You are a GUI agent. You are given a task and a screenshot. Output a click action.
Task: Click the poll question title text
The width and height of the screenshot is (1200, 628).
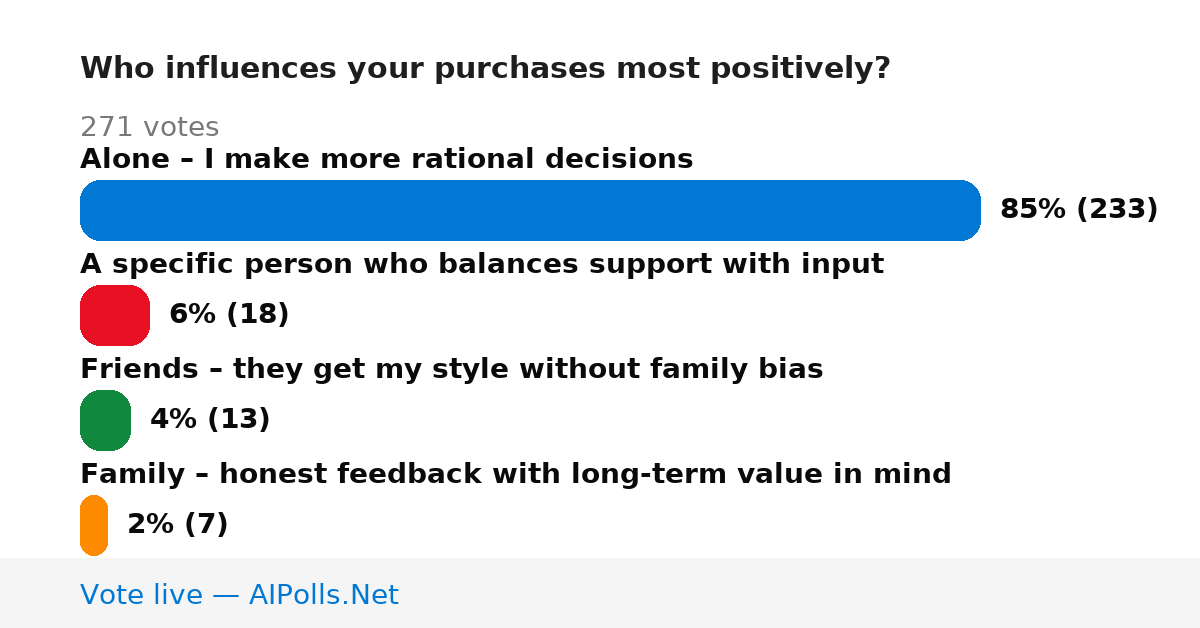pos(485,68)
